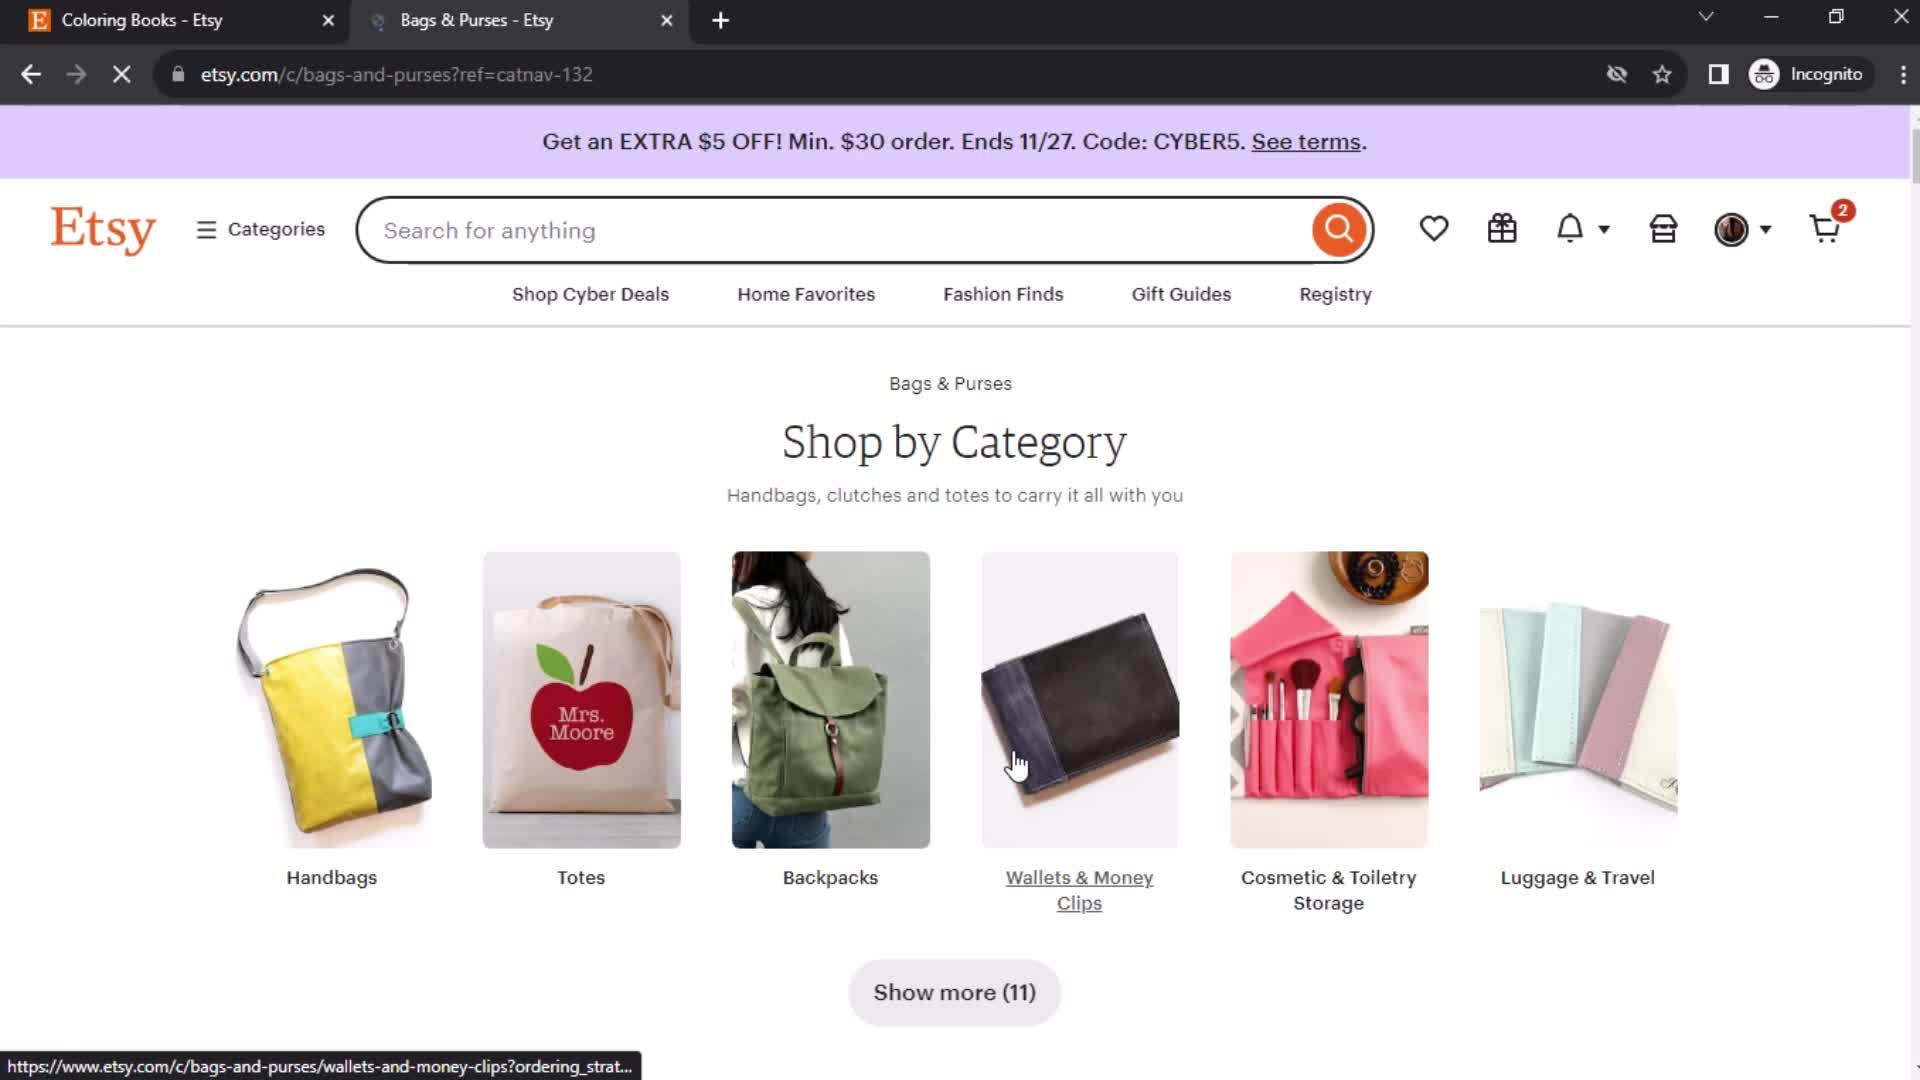The width and height of the screenshot is (1920, 1080).
Task: Click Shop Cyber Deals menu item
Action: point(589,293)
